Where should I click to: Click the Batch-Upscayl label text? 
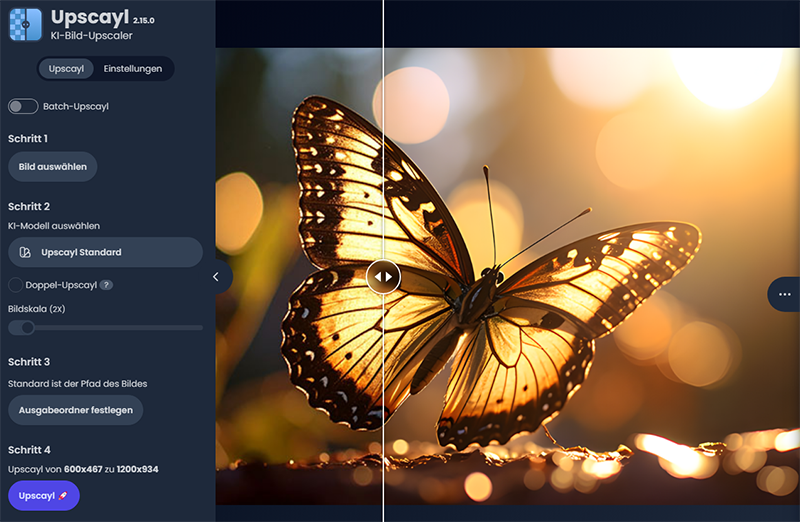[x=76, y=106]
